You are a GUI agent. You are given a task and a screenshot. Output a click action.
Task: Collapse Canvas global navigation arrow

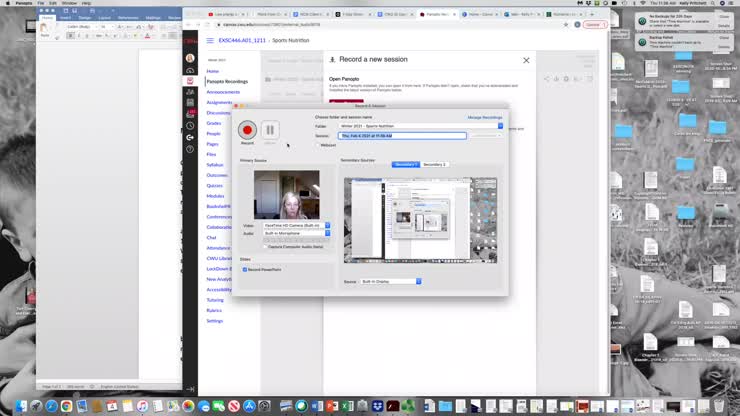(190, 389)
